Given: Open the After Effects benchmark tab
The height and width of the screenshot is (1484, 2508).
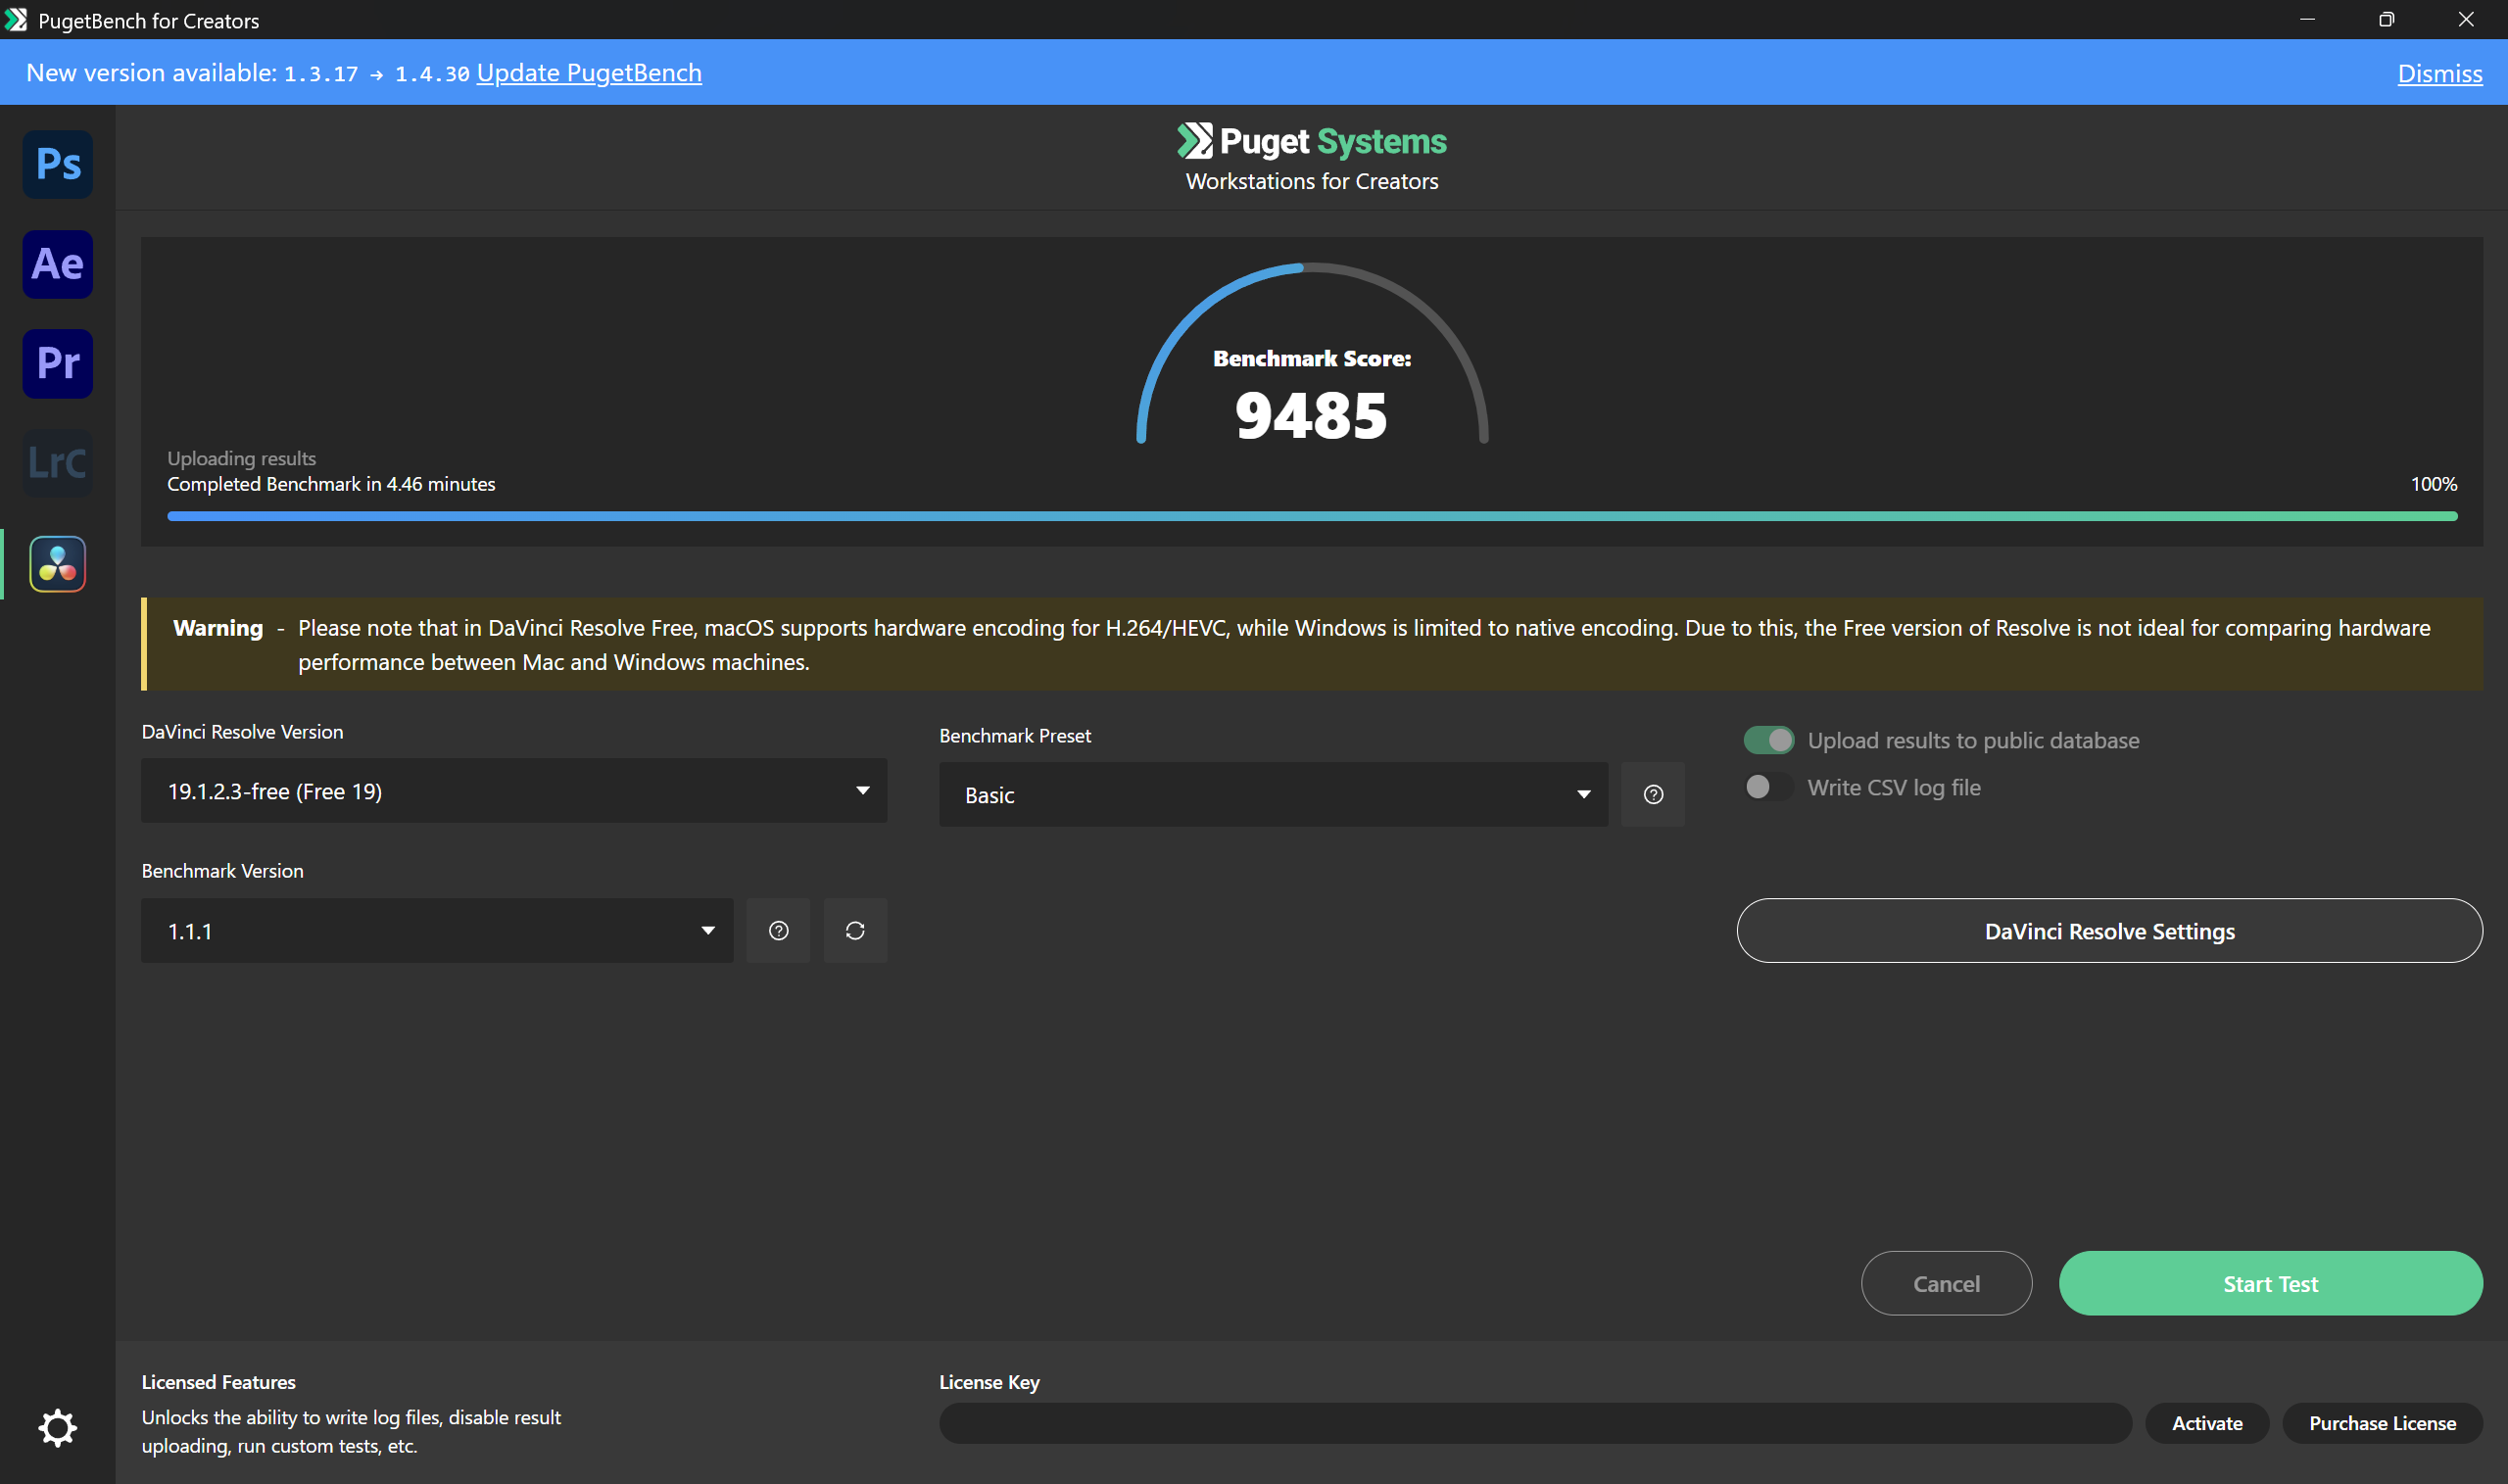Looking at the screenshot, I should coord(58,264).
